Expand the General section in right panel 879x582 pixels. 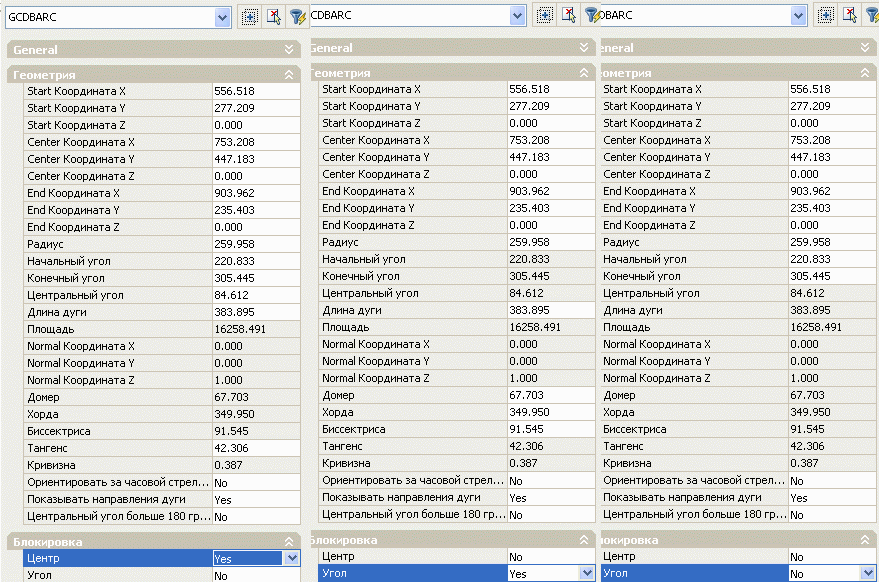click(x=866, y=47)
